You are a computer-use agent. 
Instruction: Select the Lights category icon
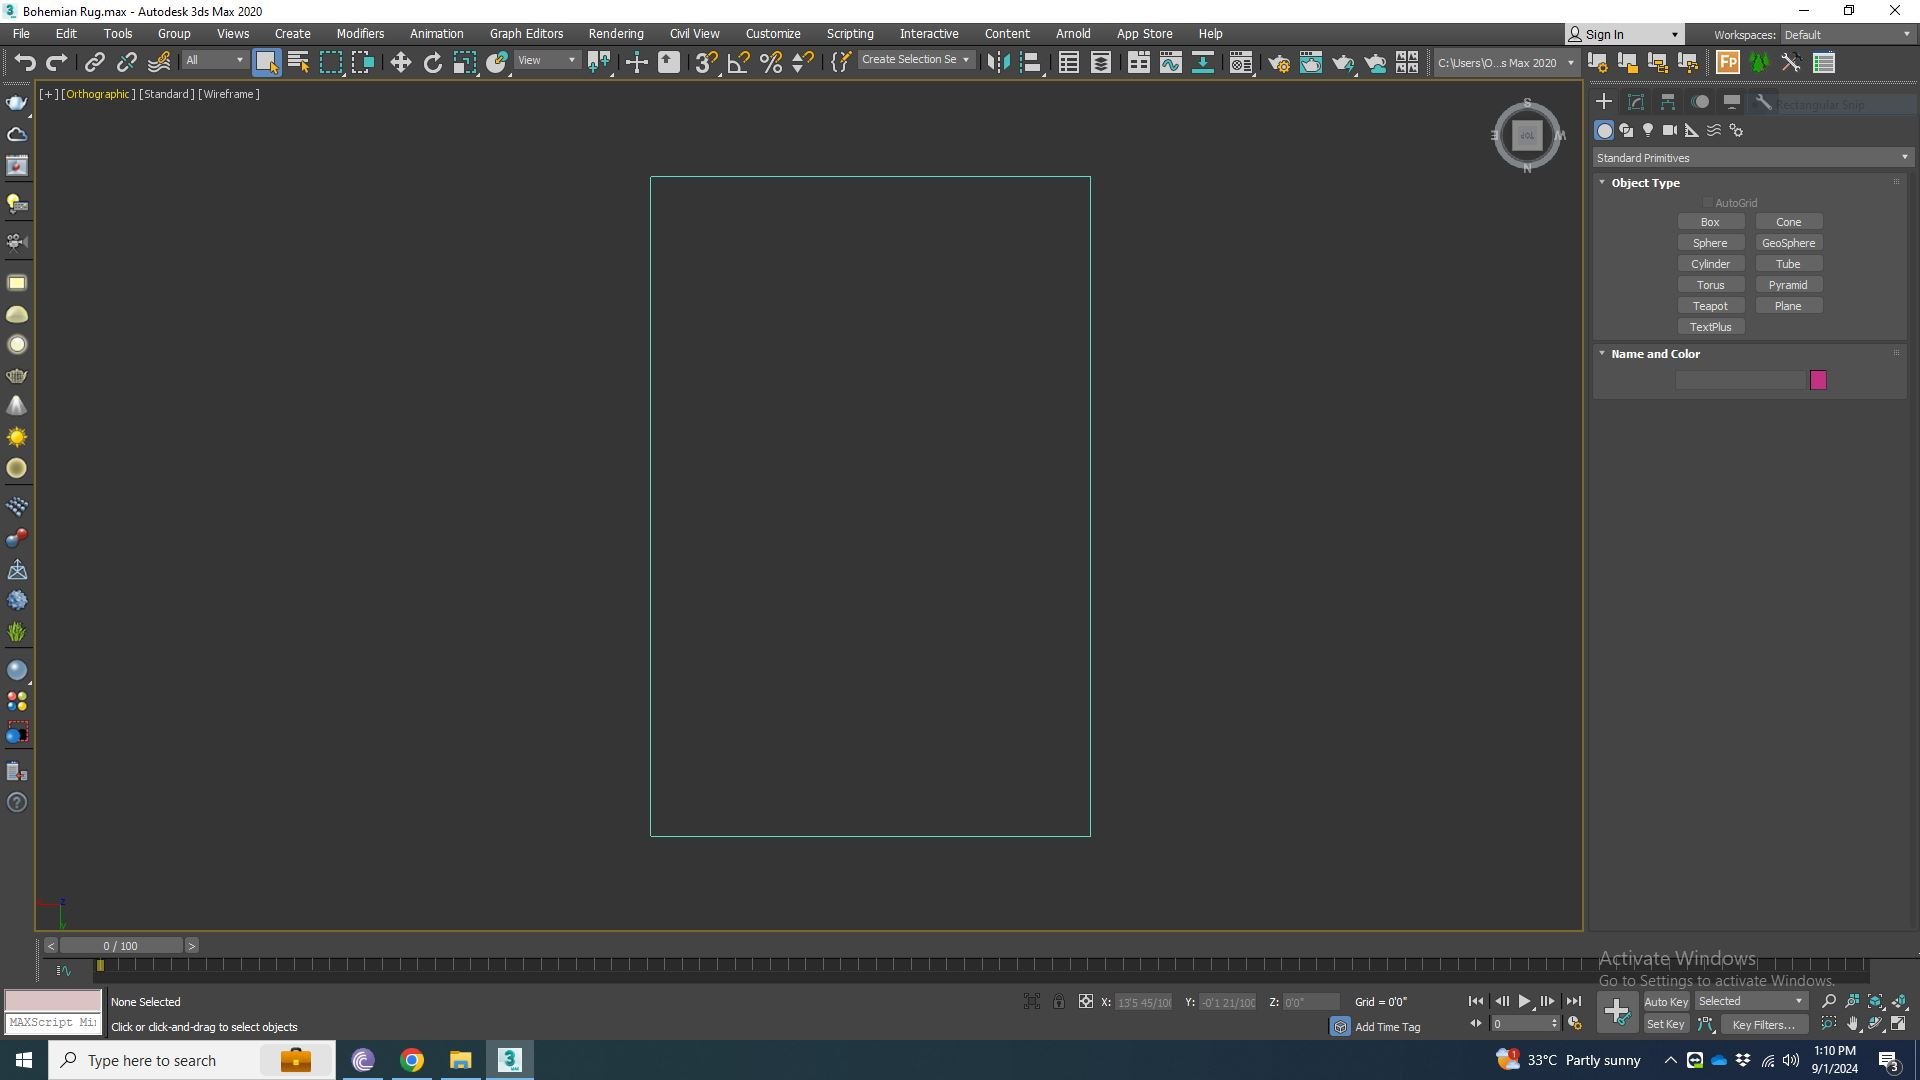[x=1648, y=130]
